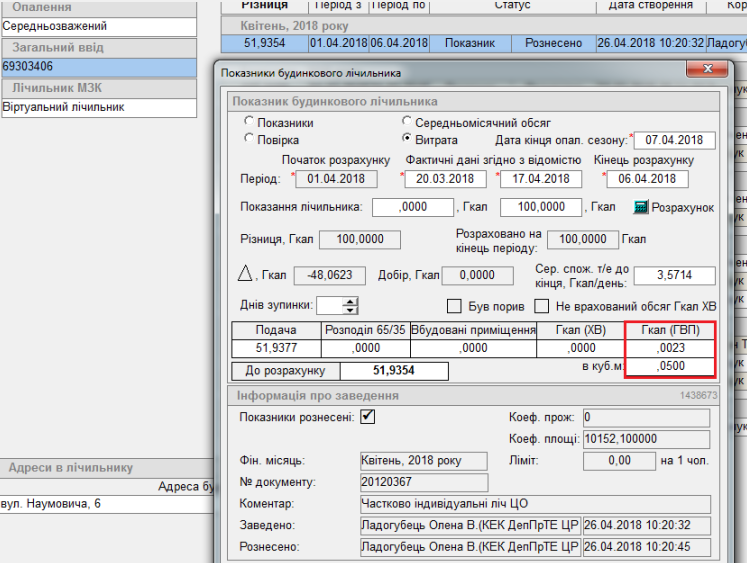Select the Витрата radio button
This screenshot has height=563, width=747.
point(407,140)
